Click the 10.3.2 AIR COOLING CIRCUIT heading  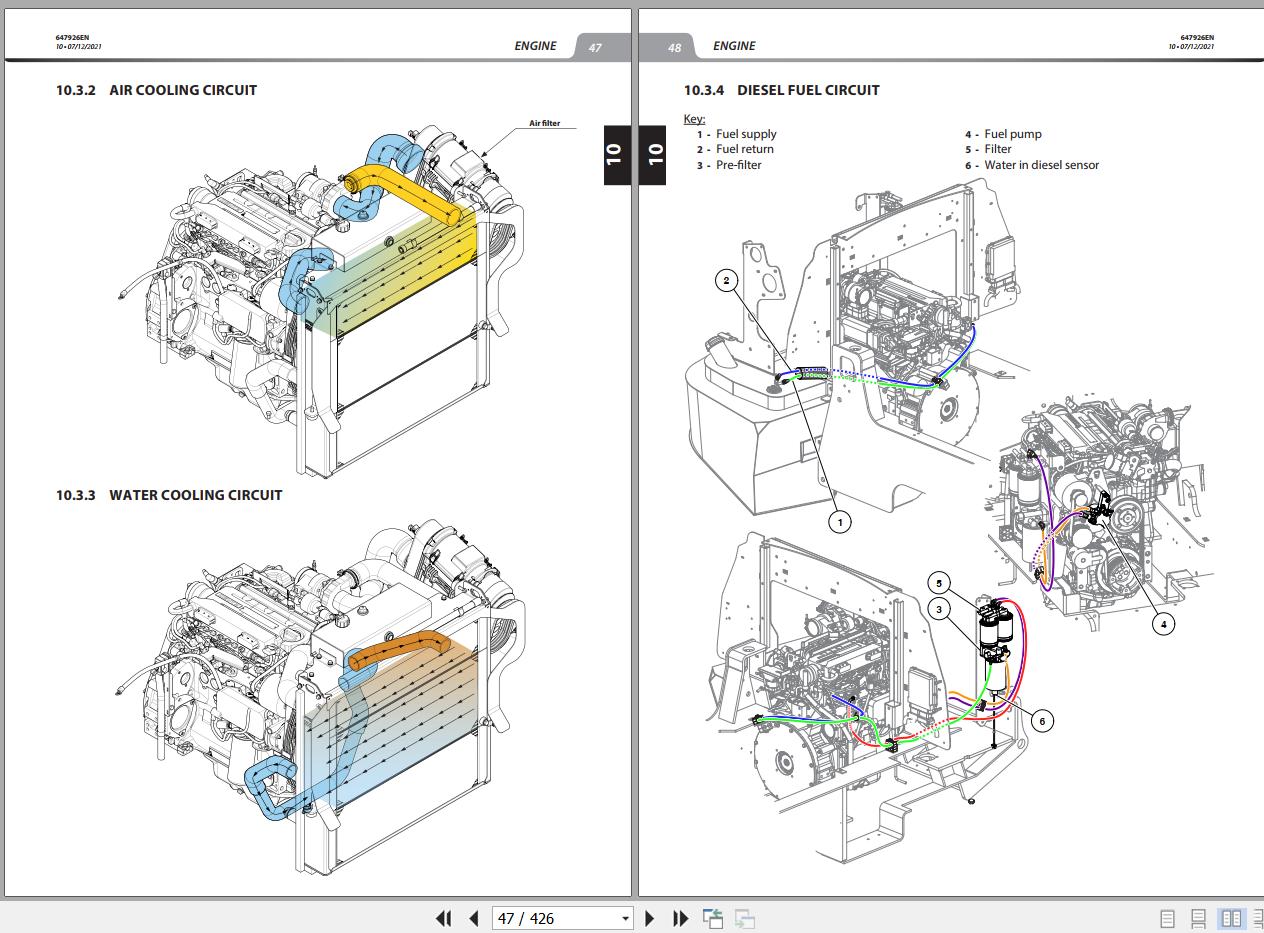point(156,90)
